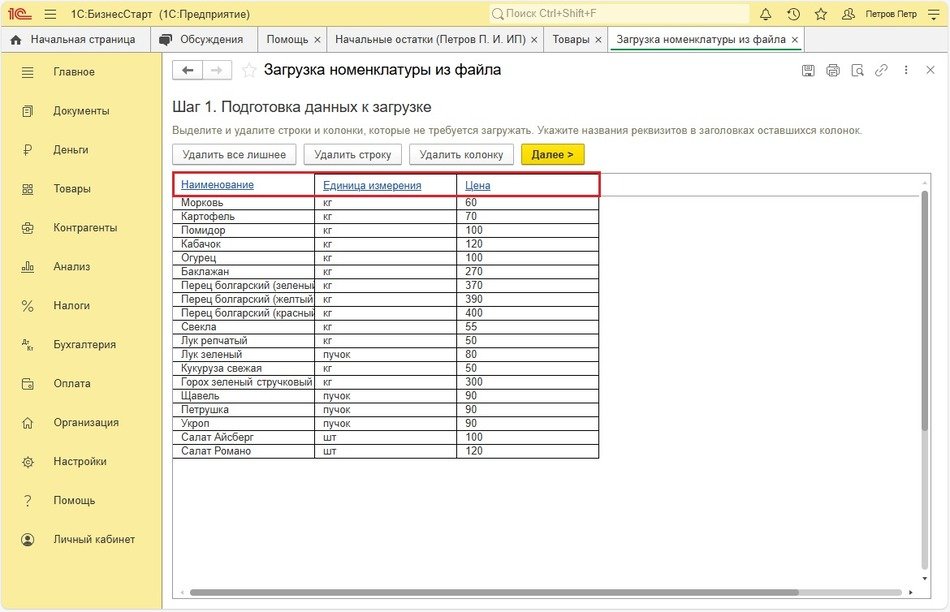Viewport: 950px width, 612px height.
Task: Switch to the Товары tab
Action: click(x=571, y=39)
